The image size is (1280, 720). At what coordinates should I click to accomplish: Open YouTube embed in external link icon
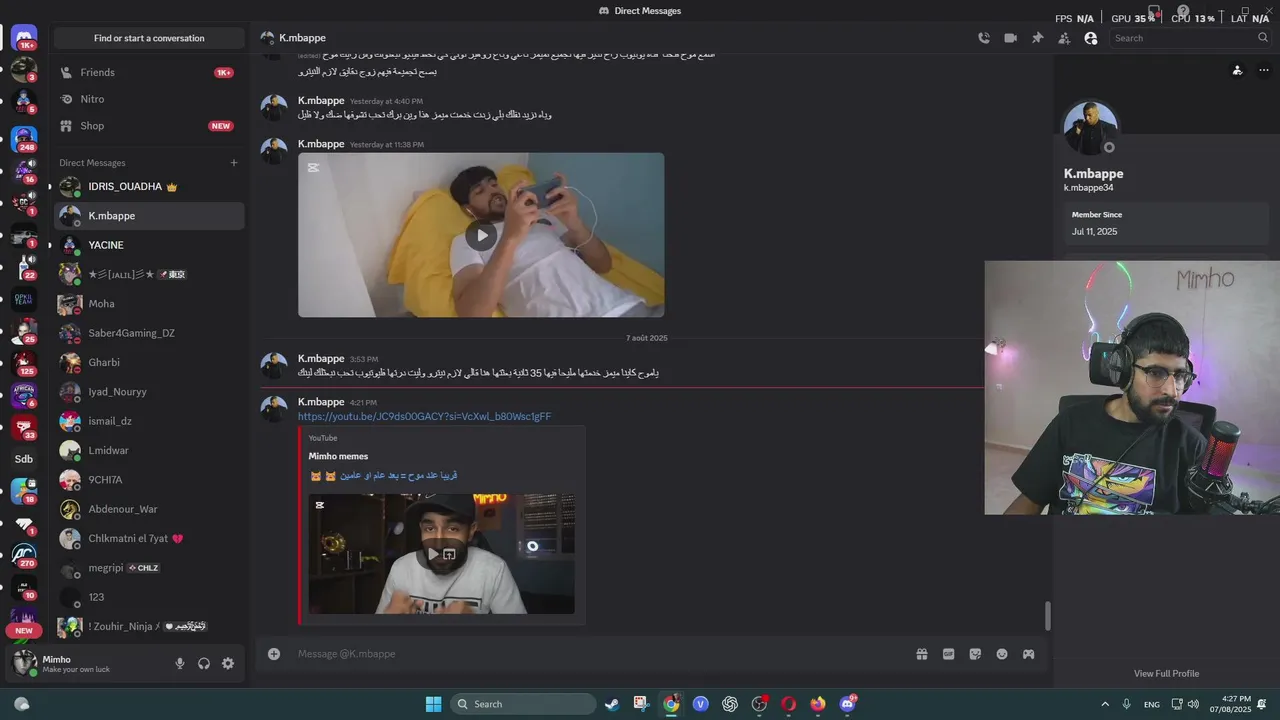[x=449, y=554]
